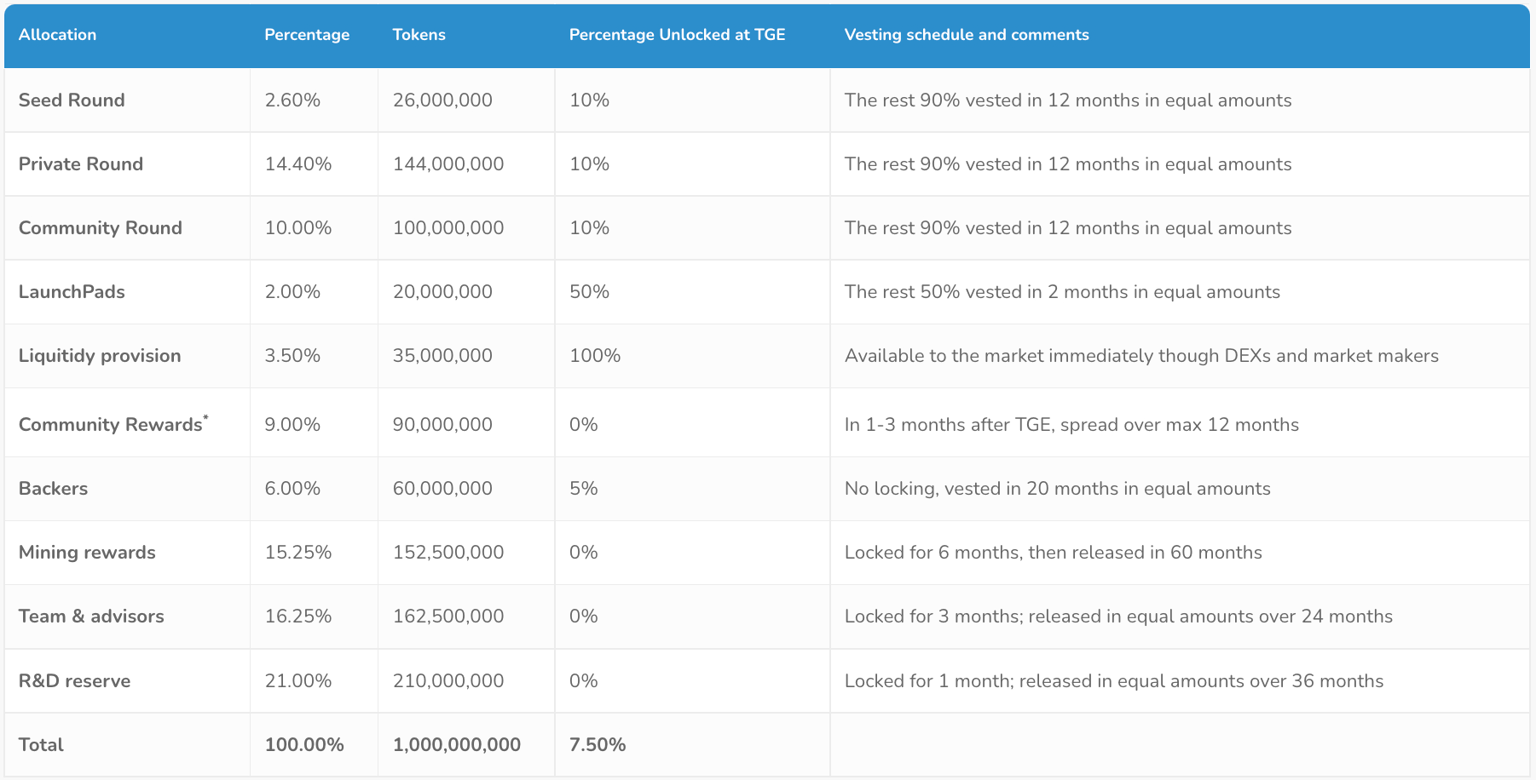1536x780 pixels.
Task: Click the total unlocked 7.50% cell
Action: pyautogui.click(x=597, y=745)
